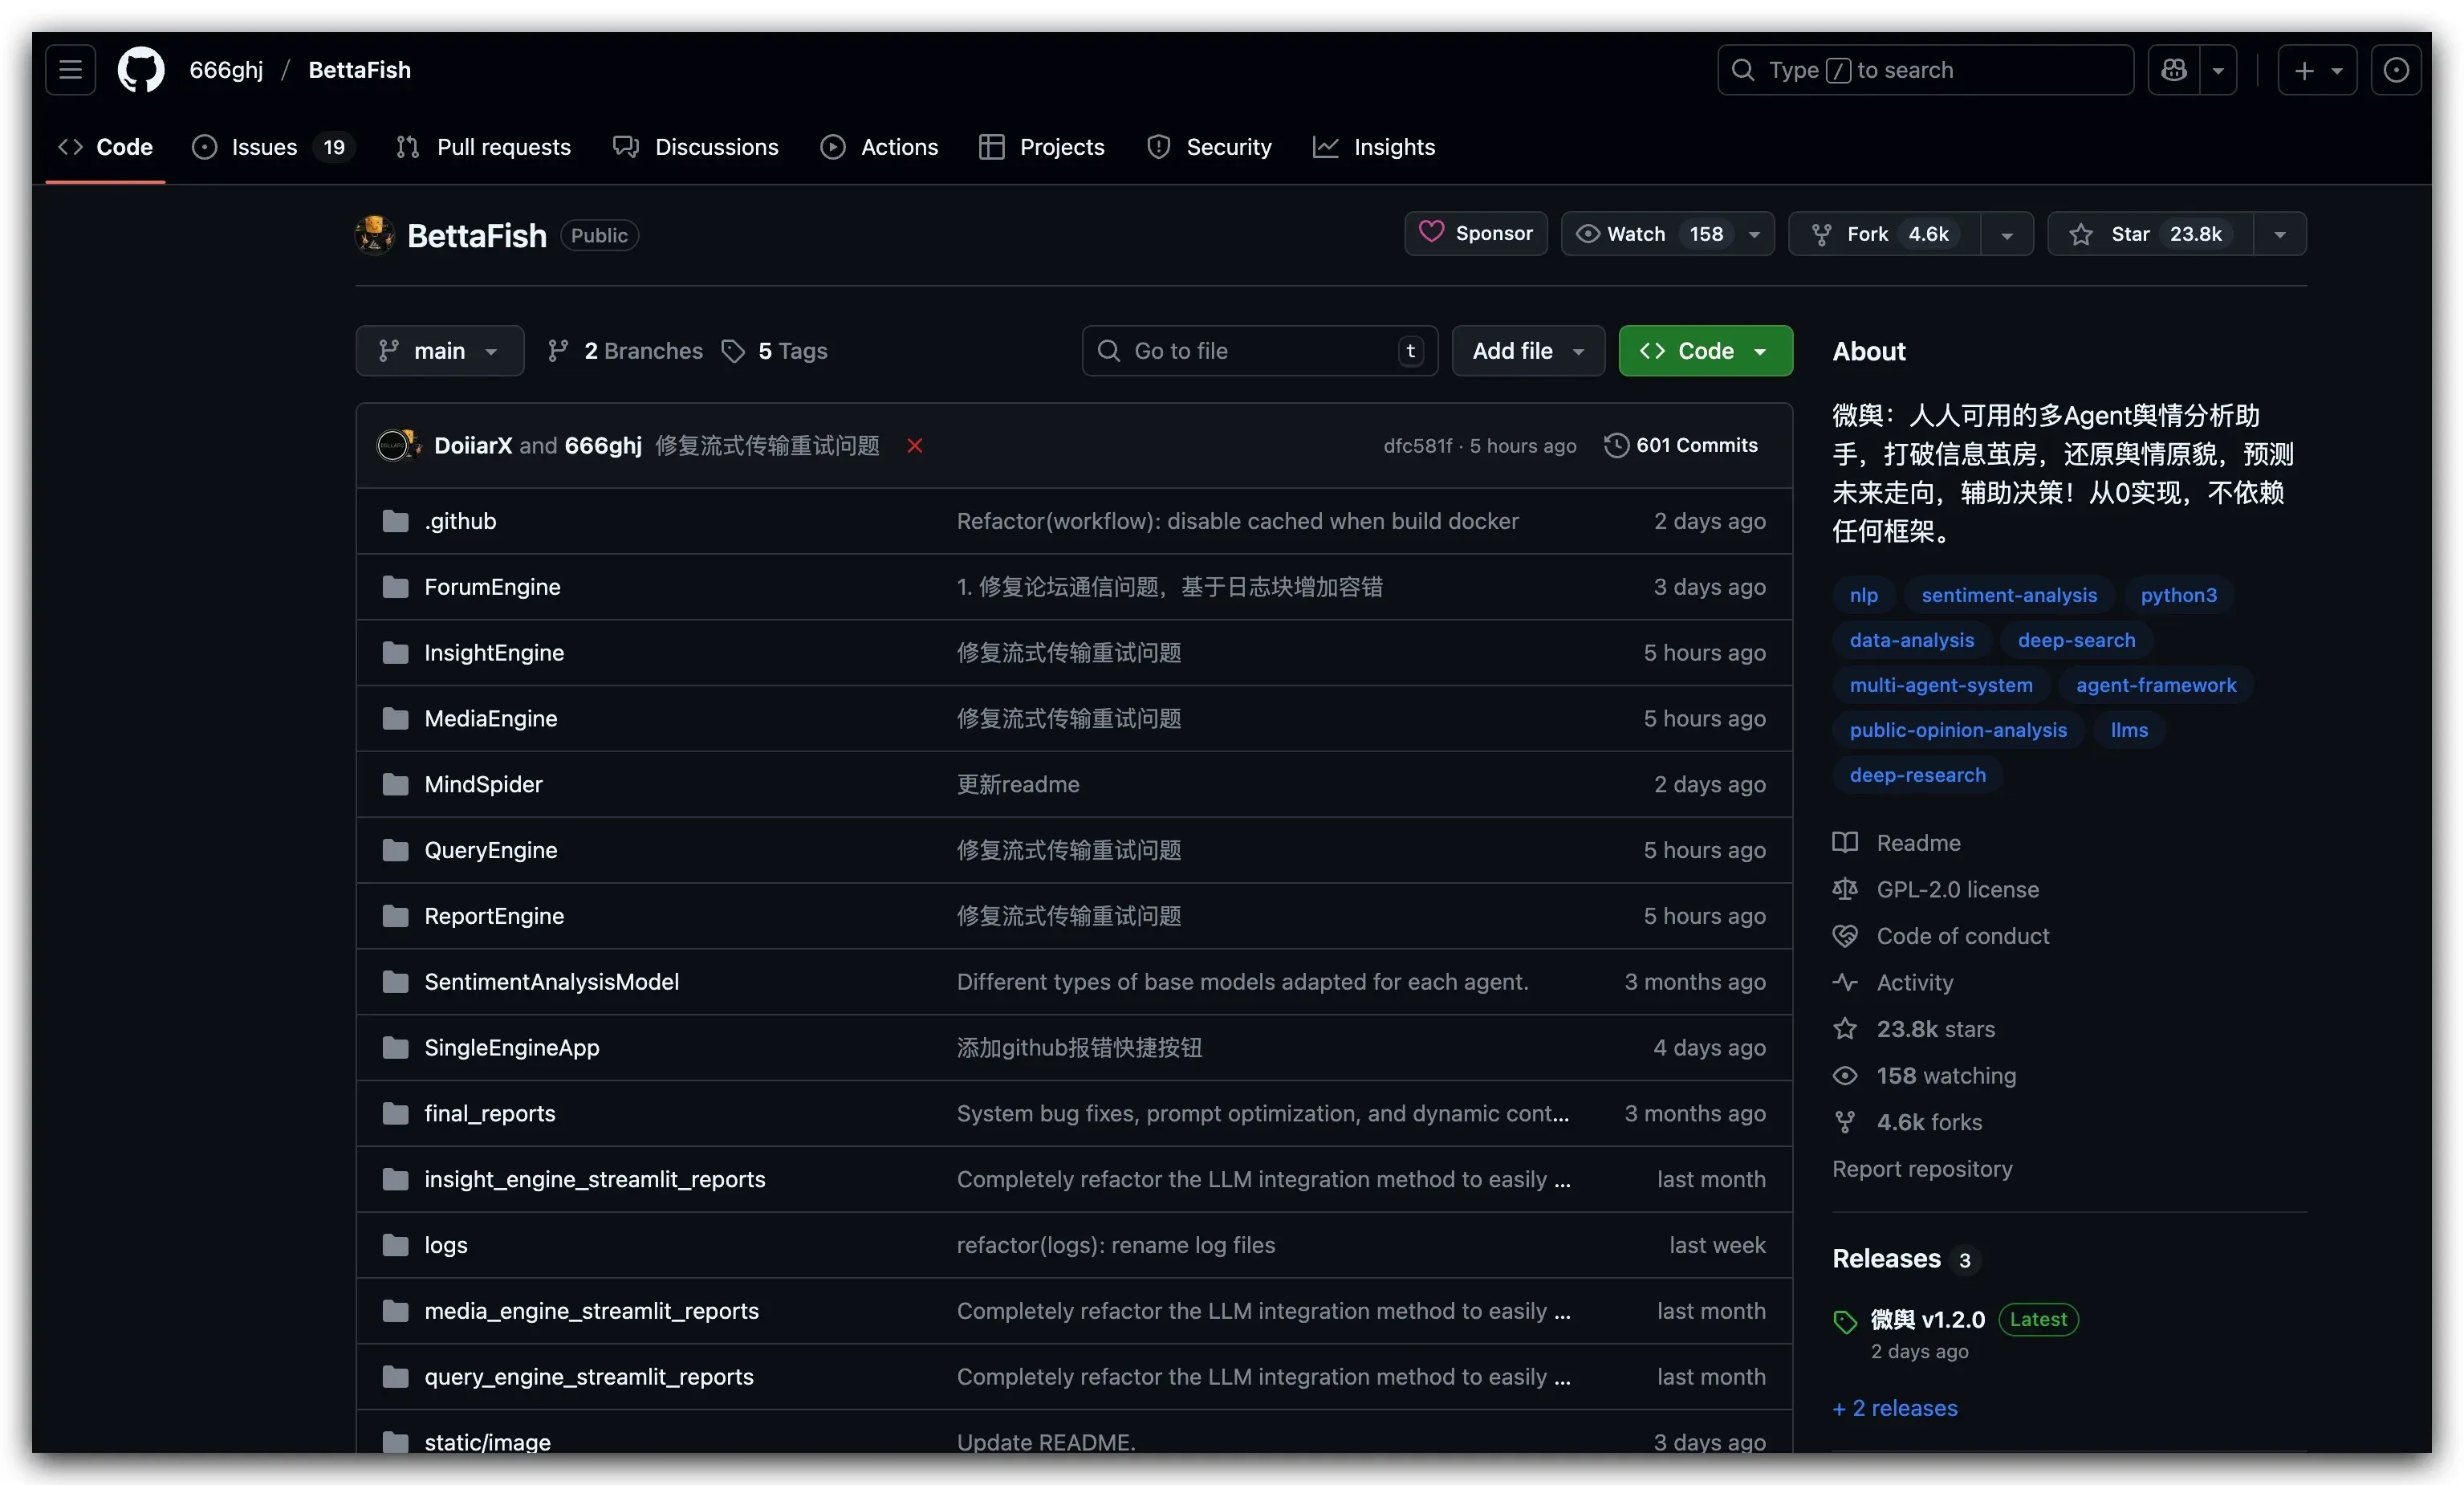Screen dimensions: 2464x1485
Task: Open the hamburger navigation menu
Action: pos(70,70)
